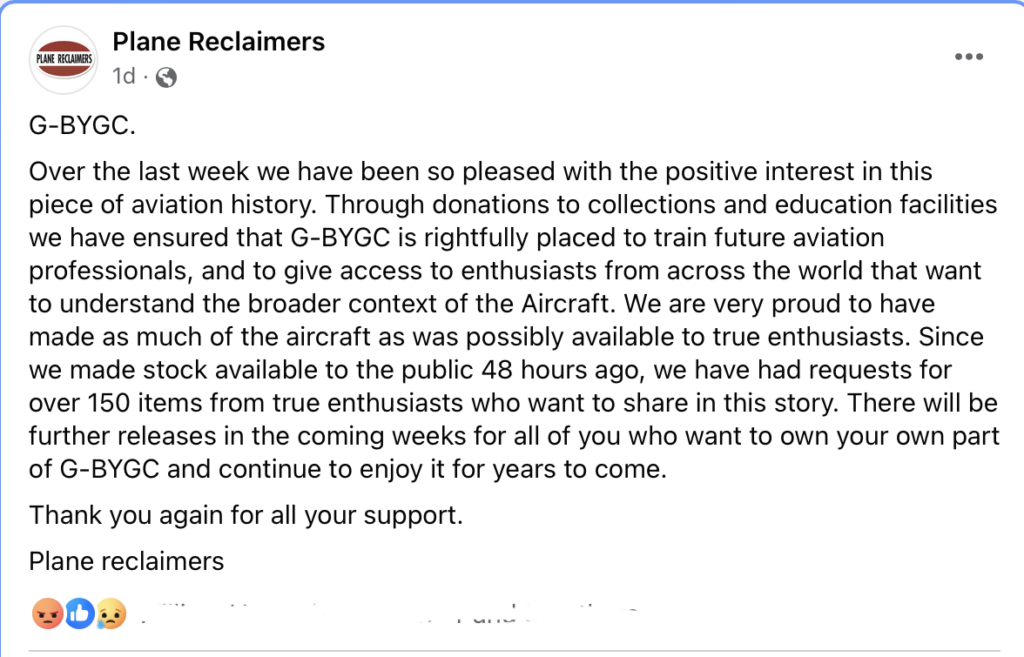The image size is (1024, 657).
Task: Click the text over 150 items
Action: point(116,403)
